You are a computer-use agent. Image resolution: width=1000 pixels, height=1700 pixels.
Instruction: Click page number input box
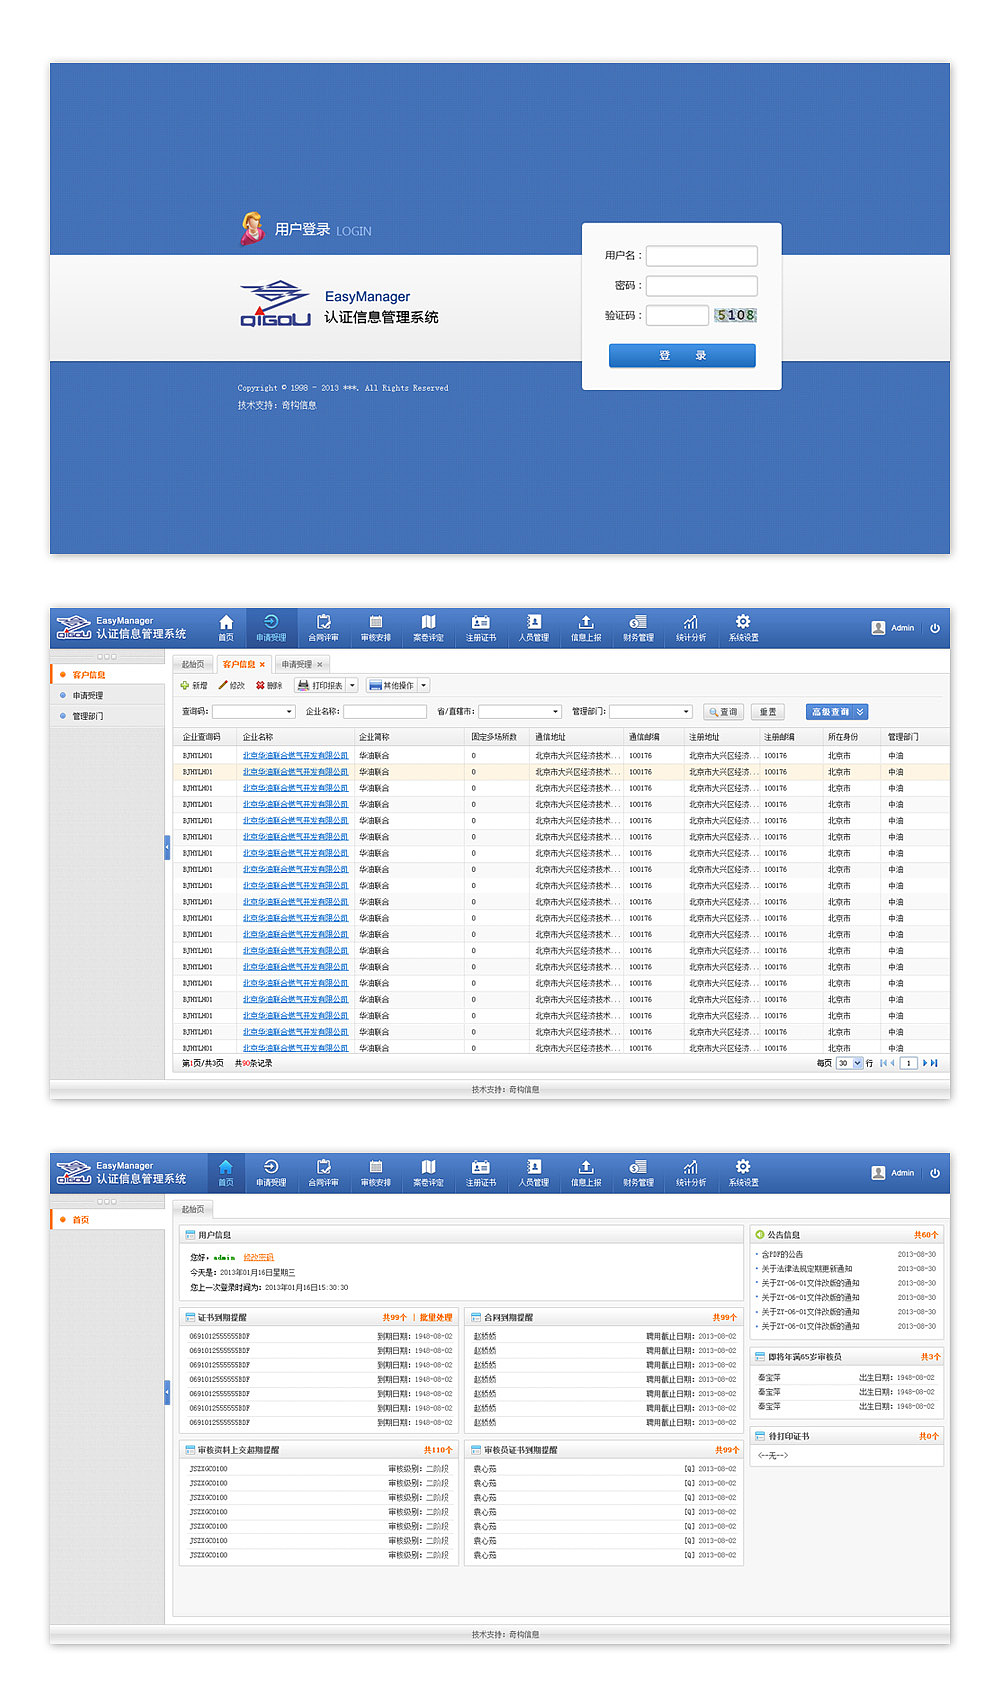pos(908,1063)
